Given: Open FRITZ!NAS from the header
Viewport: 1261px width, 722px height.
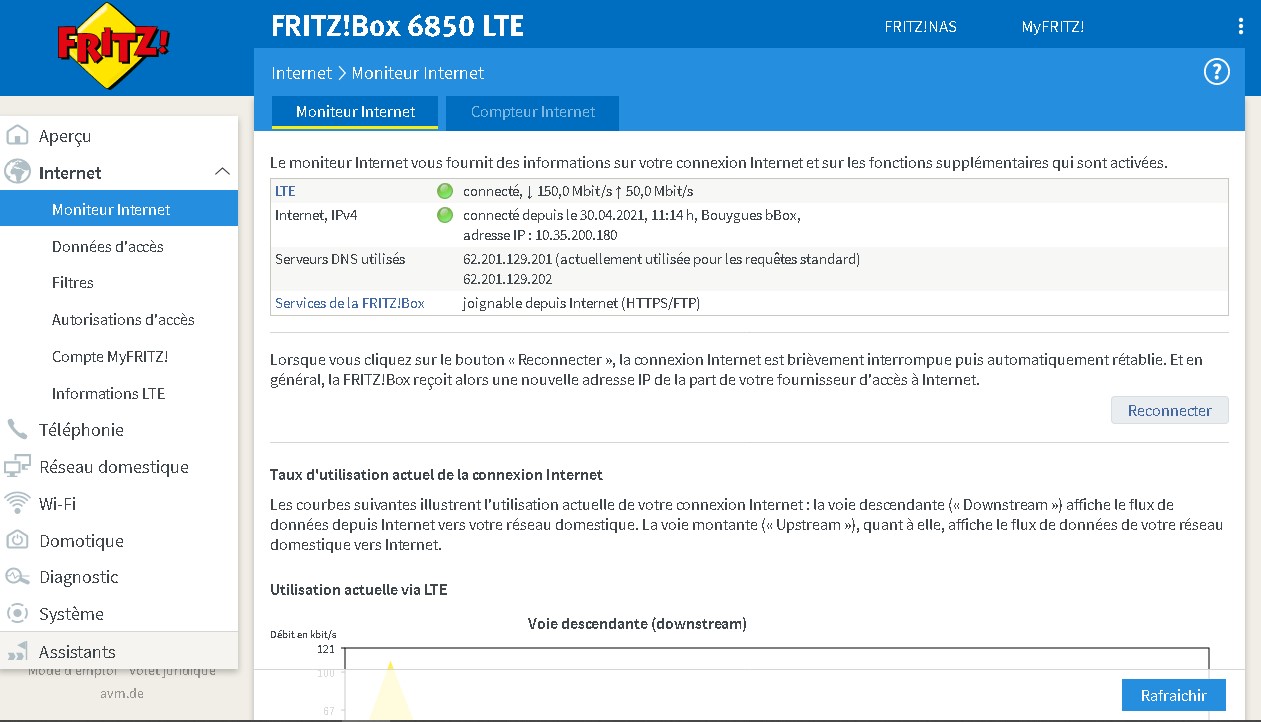Looking at the screenshot, I should 920,27.
